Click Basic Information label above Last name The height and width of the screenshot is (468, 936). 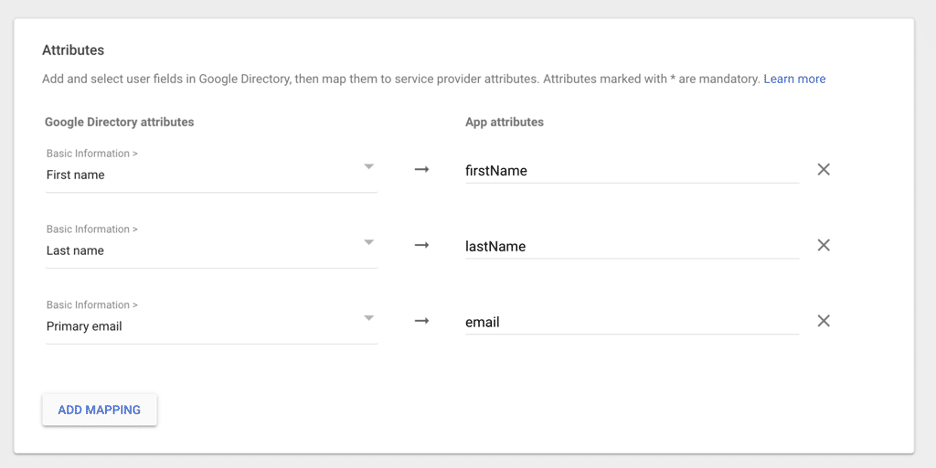92,230
